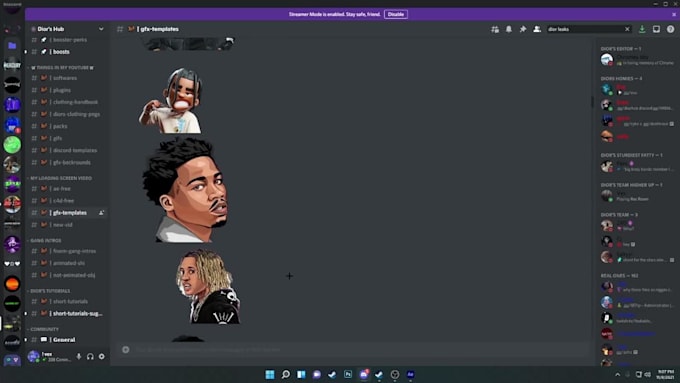The height and width of the screenshot is (383, 680).
Task: Open the afro man illustration image
Action: tap(186, 190)
